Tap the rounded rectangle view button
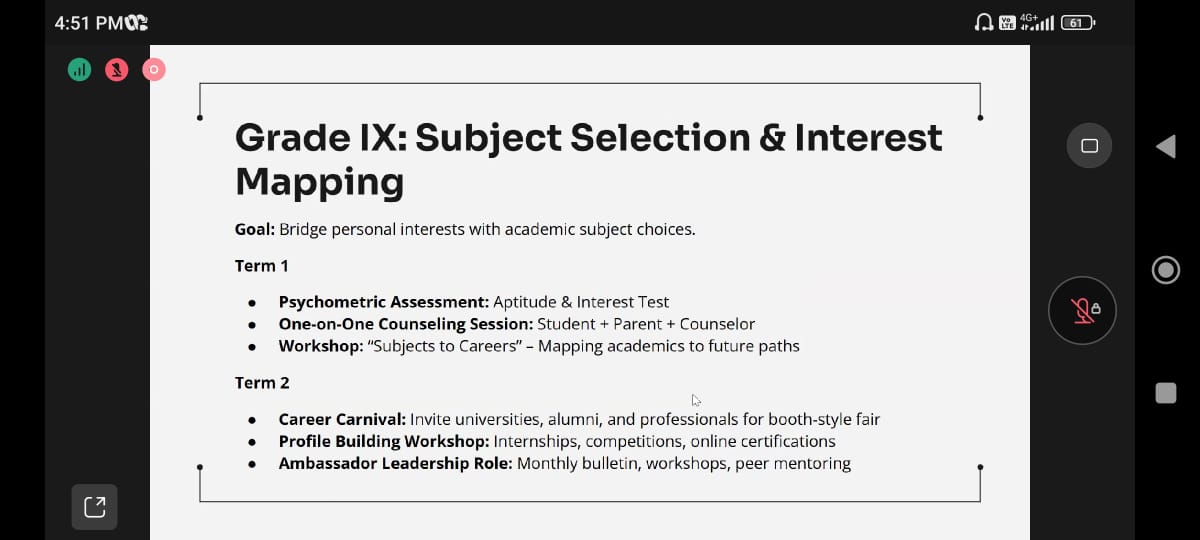This screenshot has width=1200, height=540. [x=1089, y=146]
